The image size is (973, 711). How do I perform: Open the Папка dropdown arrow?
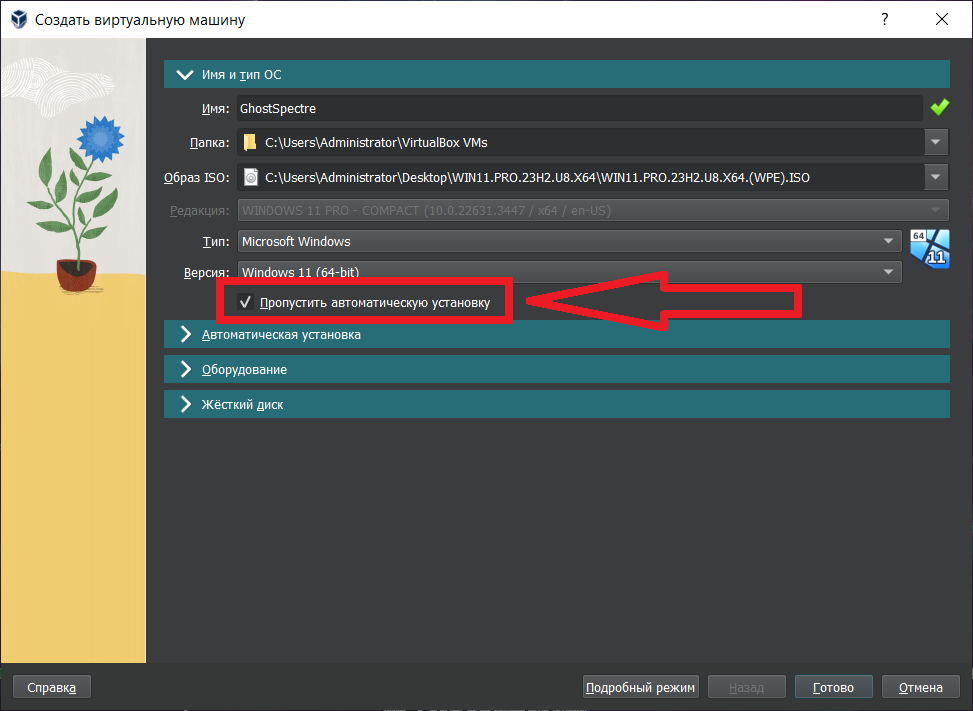pyautogui.click(x=936, y=143)
